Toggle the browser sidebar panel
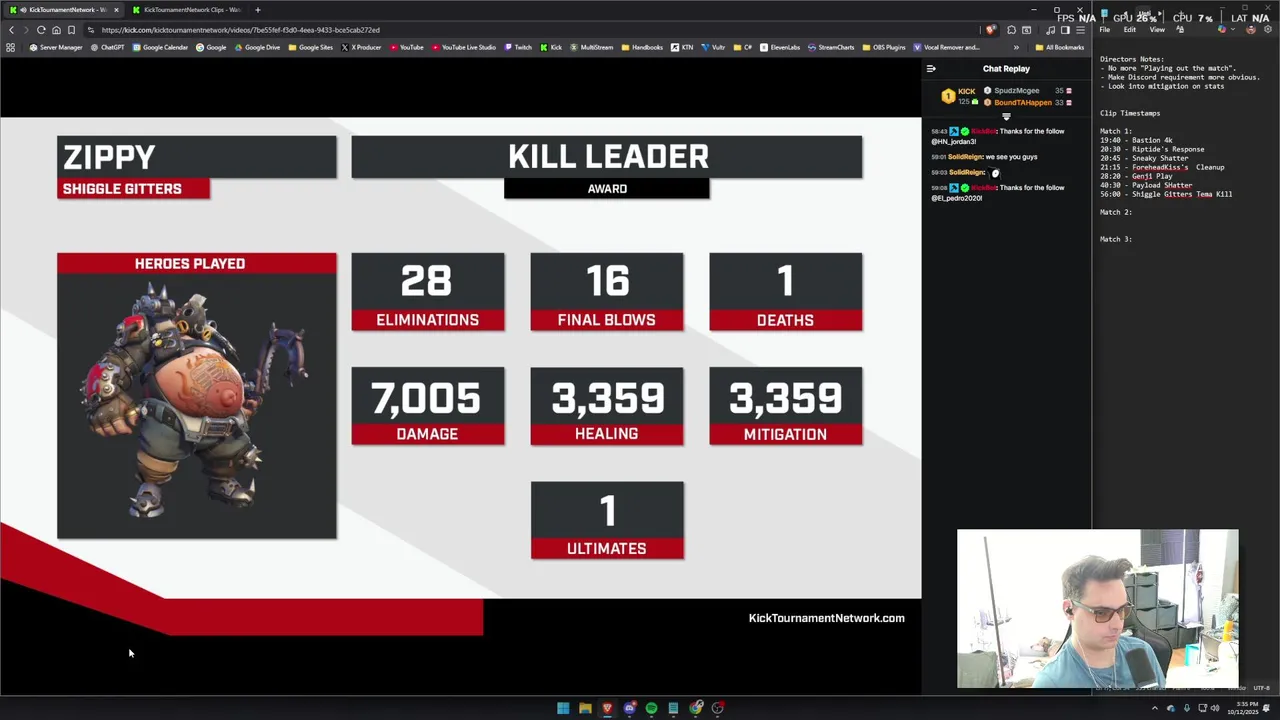Image resolution: width=1280 pixels, height=720 pixels. click(1065, 30)
